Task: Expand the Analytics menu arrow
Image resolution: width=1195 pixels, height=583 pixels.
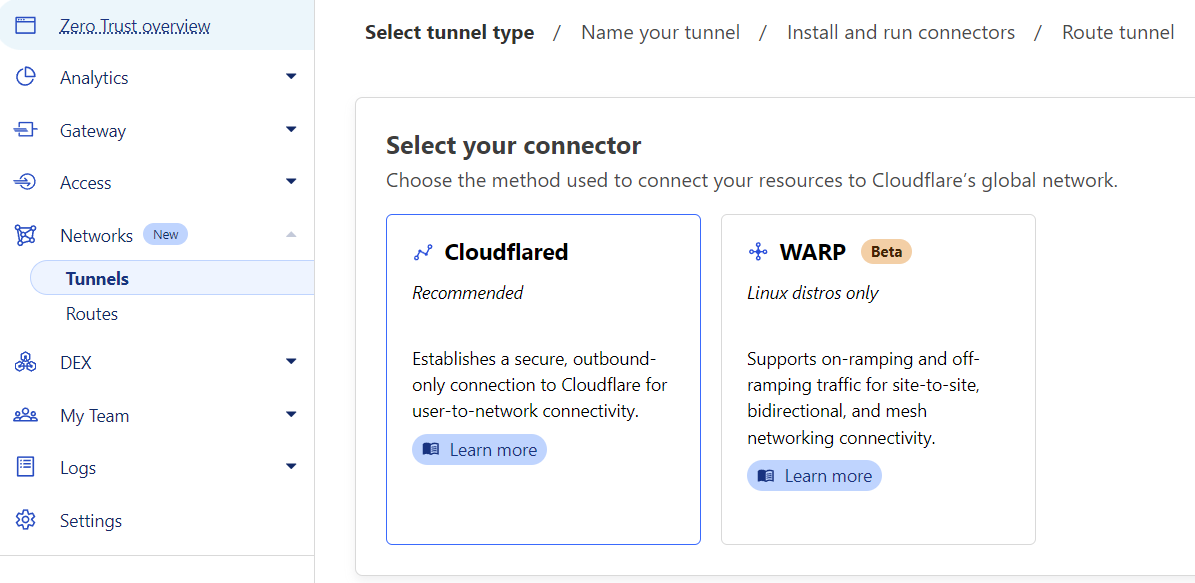Action: click(291, 76)
